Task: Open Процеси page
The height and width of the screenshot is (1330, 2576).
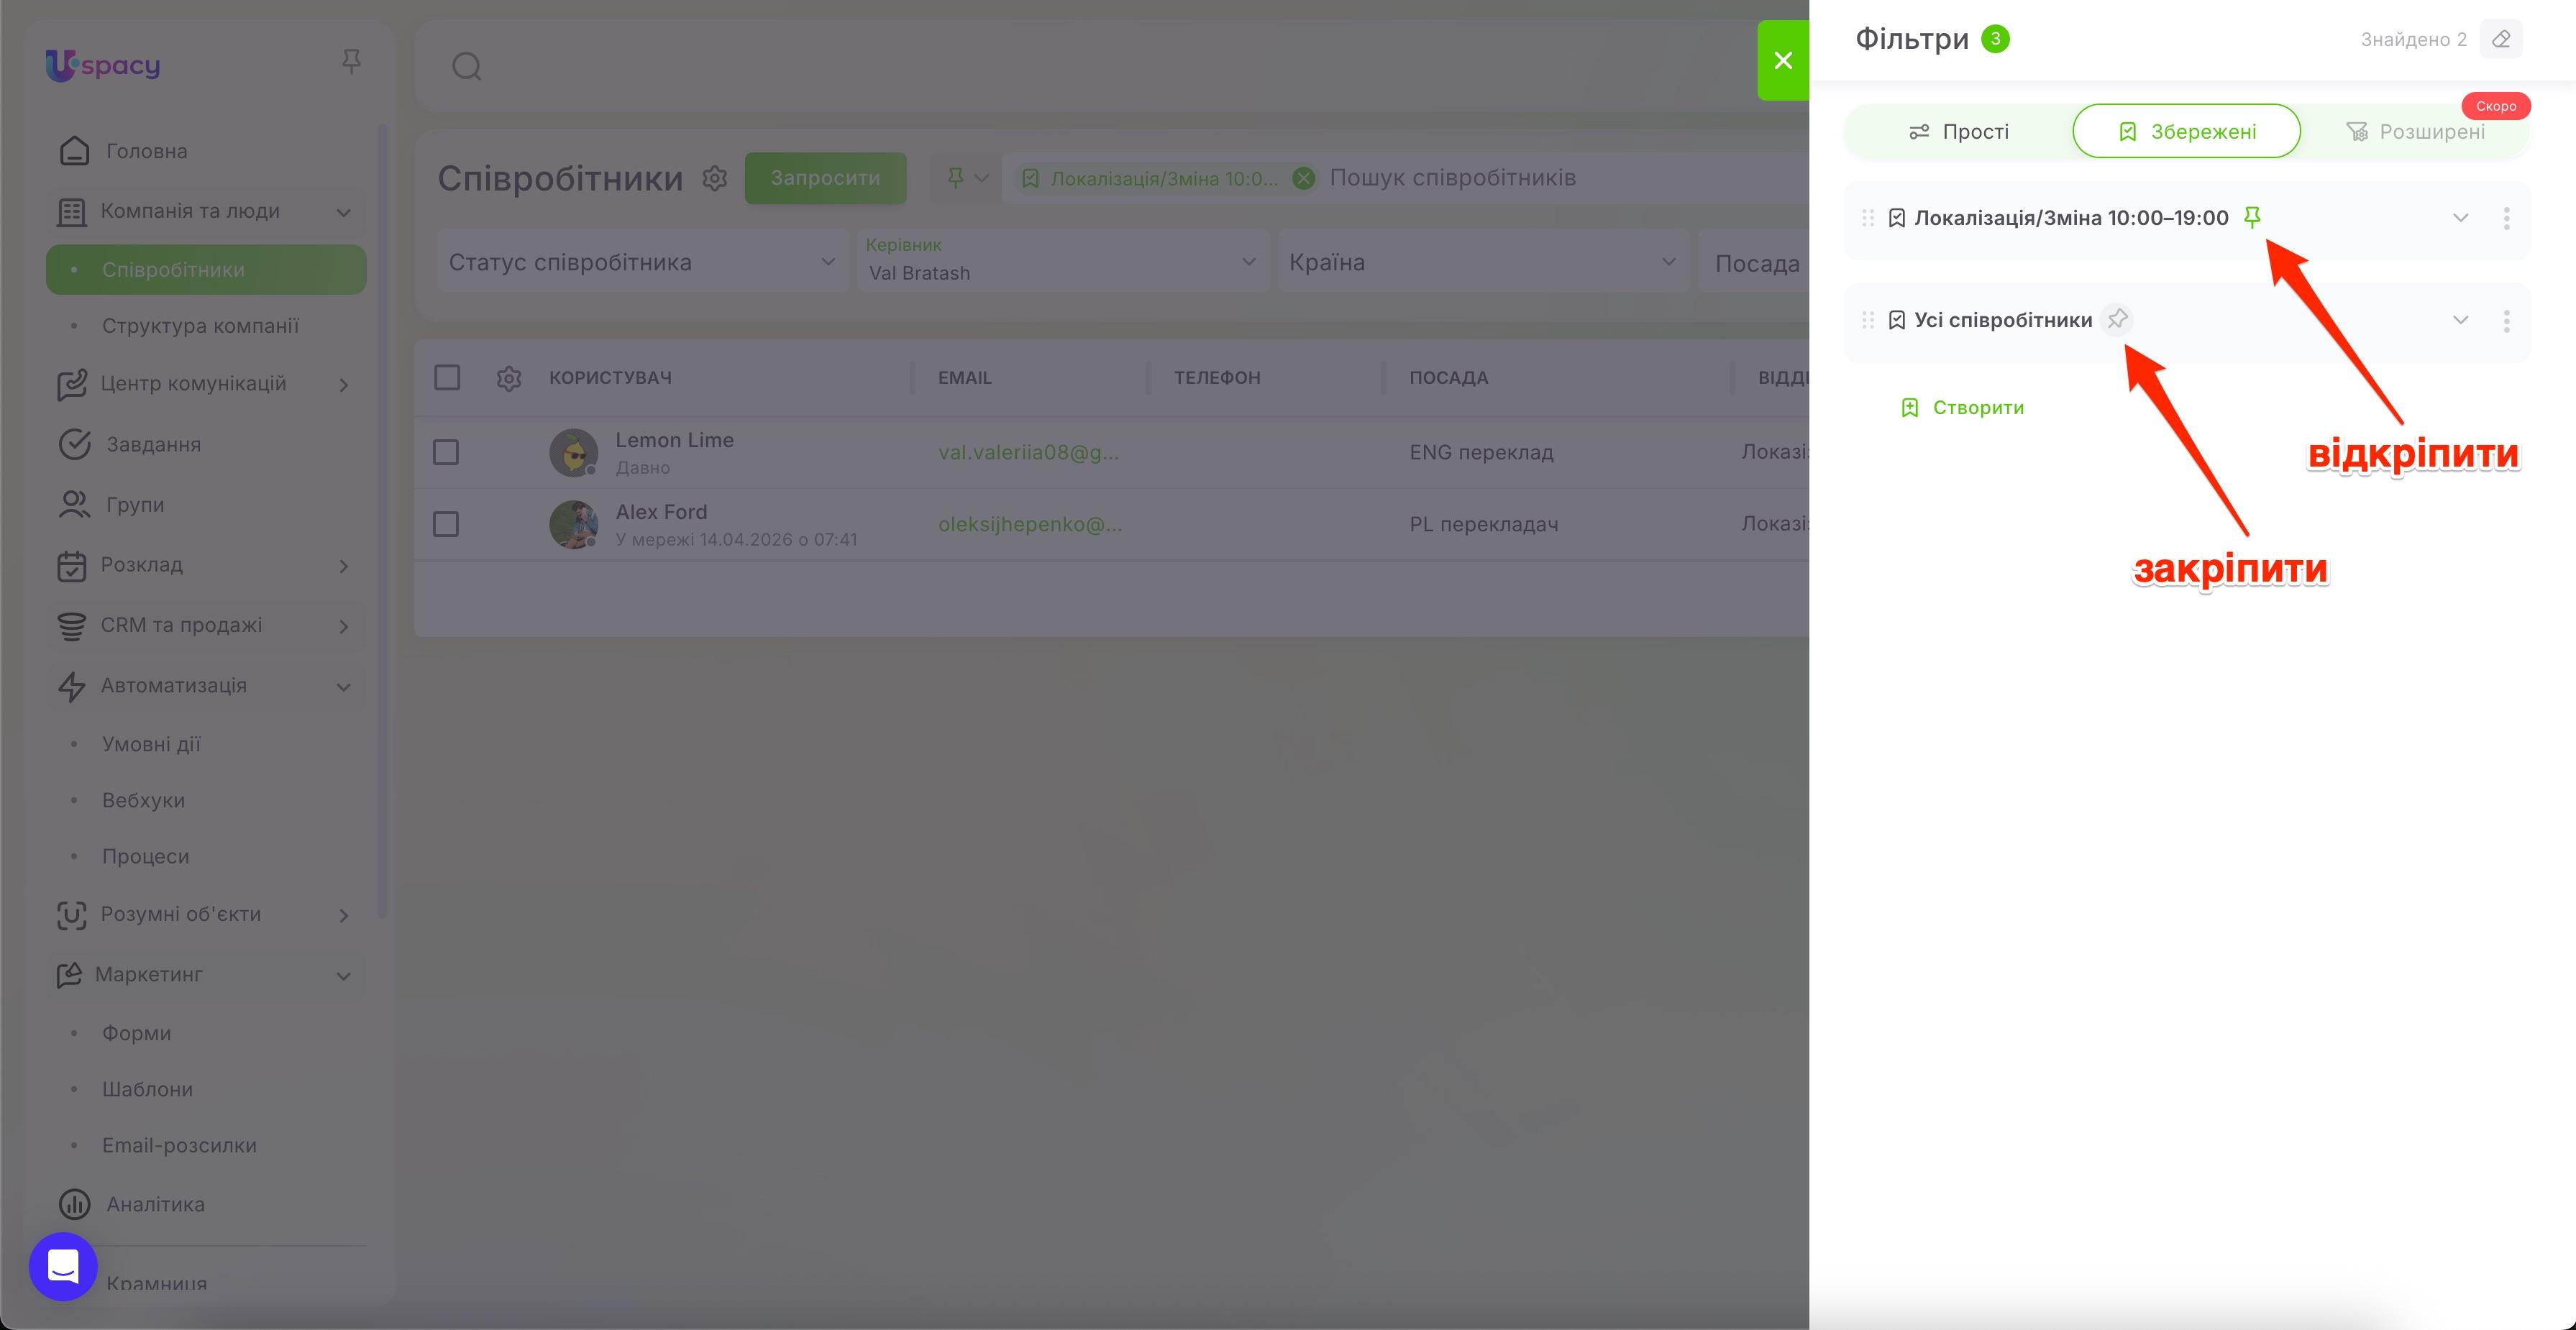Action: 145,856
